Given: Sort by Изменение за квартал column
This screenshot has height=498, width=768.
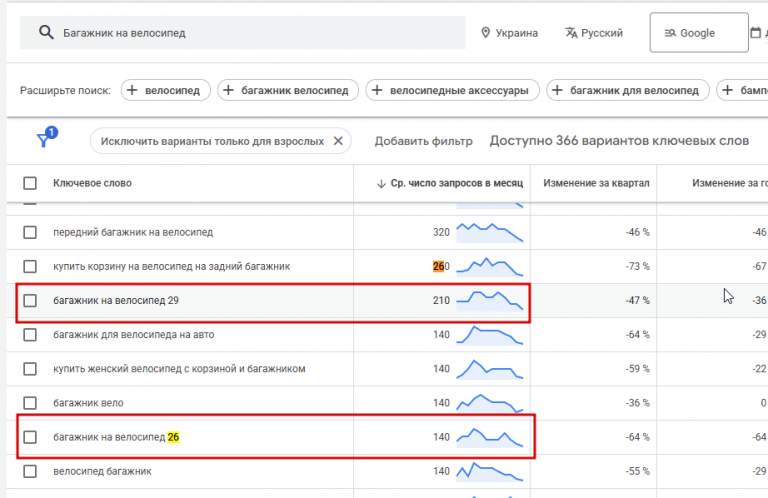Looking at the screenshot, I should [597, 183].
